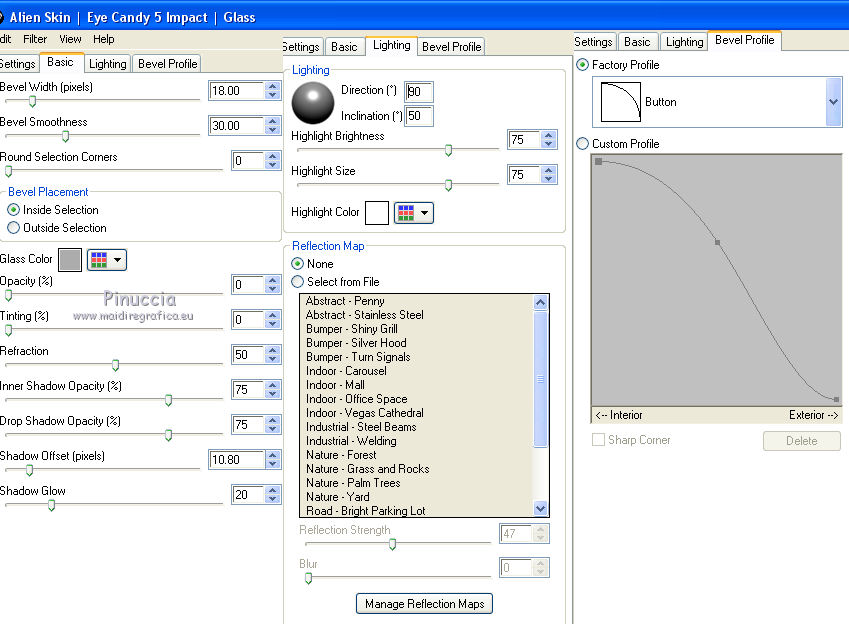Click the Delete profile point button
This screenshot has height=624, width=849.
tap(801, 441)
